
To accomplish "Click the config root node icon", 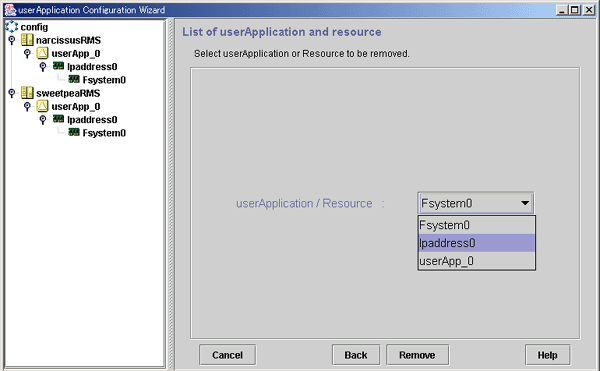I will point(11,26).
